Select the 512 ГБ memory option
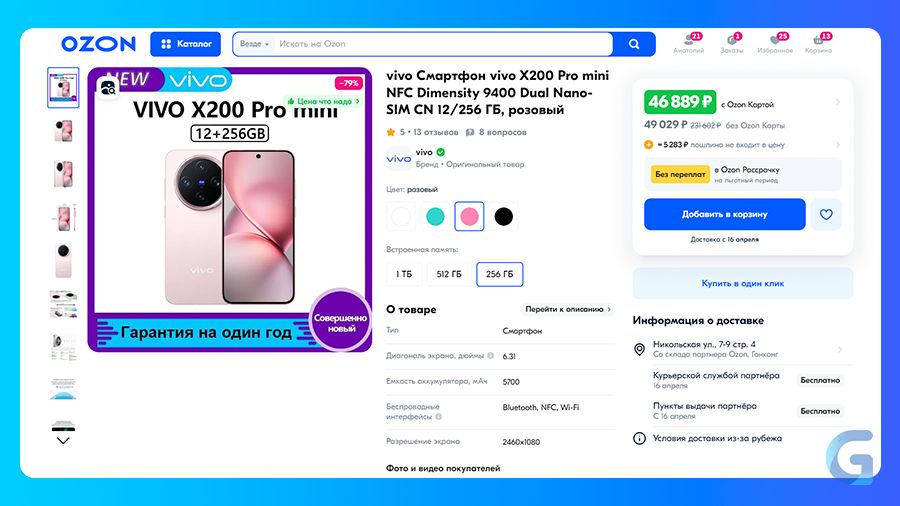Viewport: 900px width, 506px height. coord(449,274)
